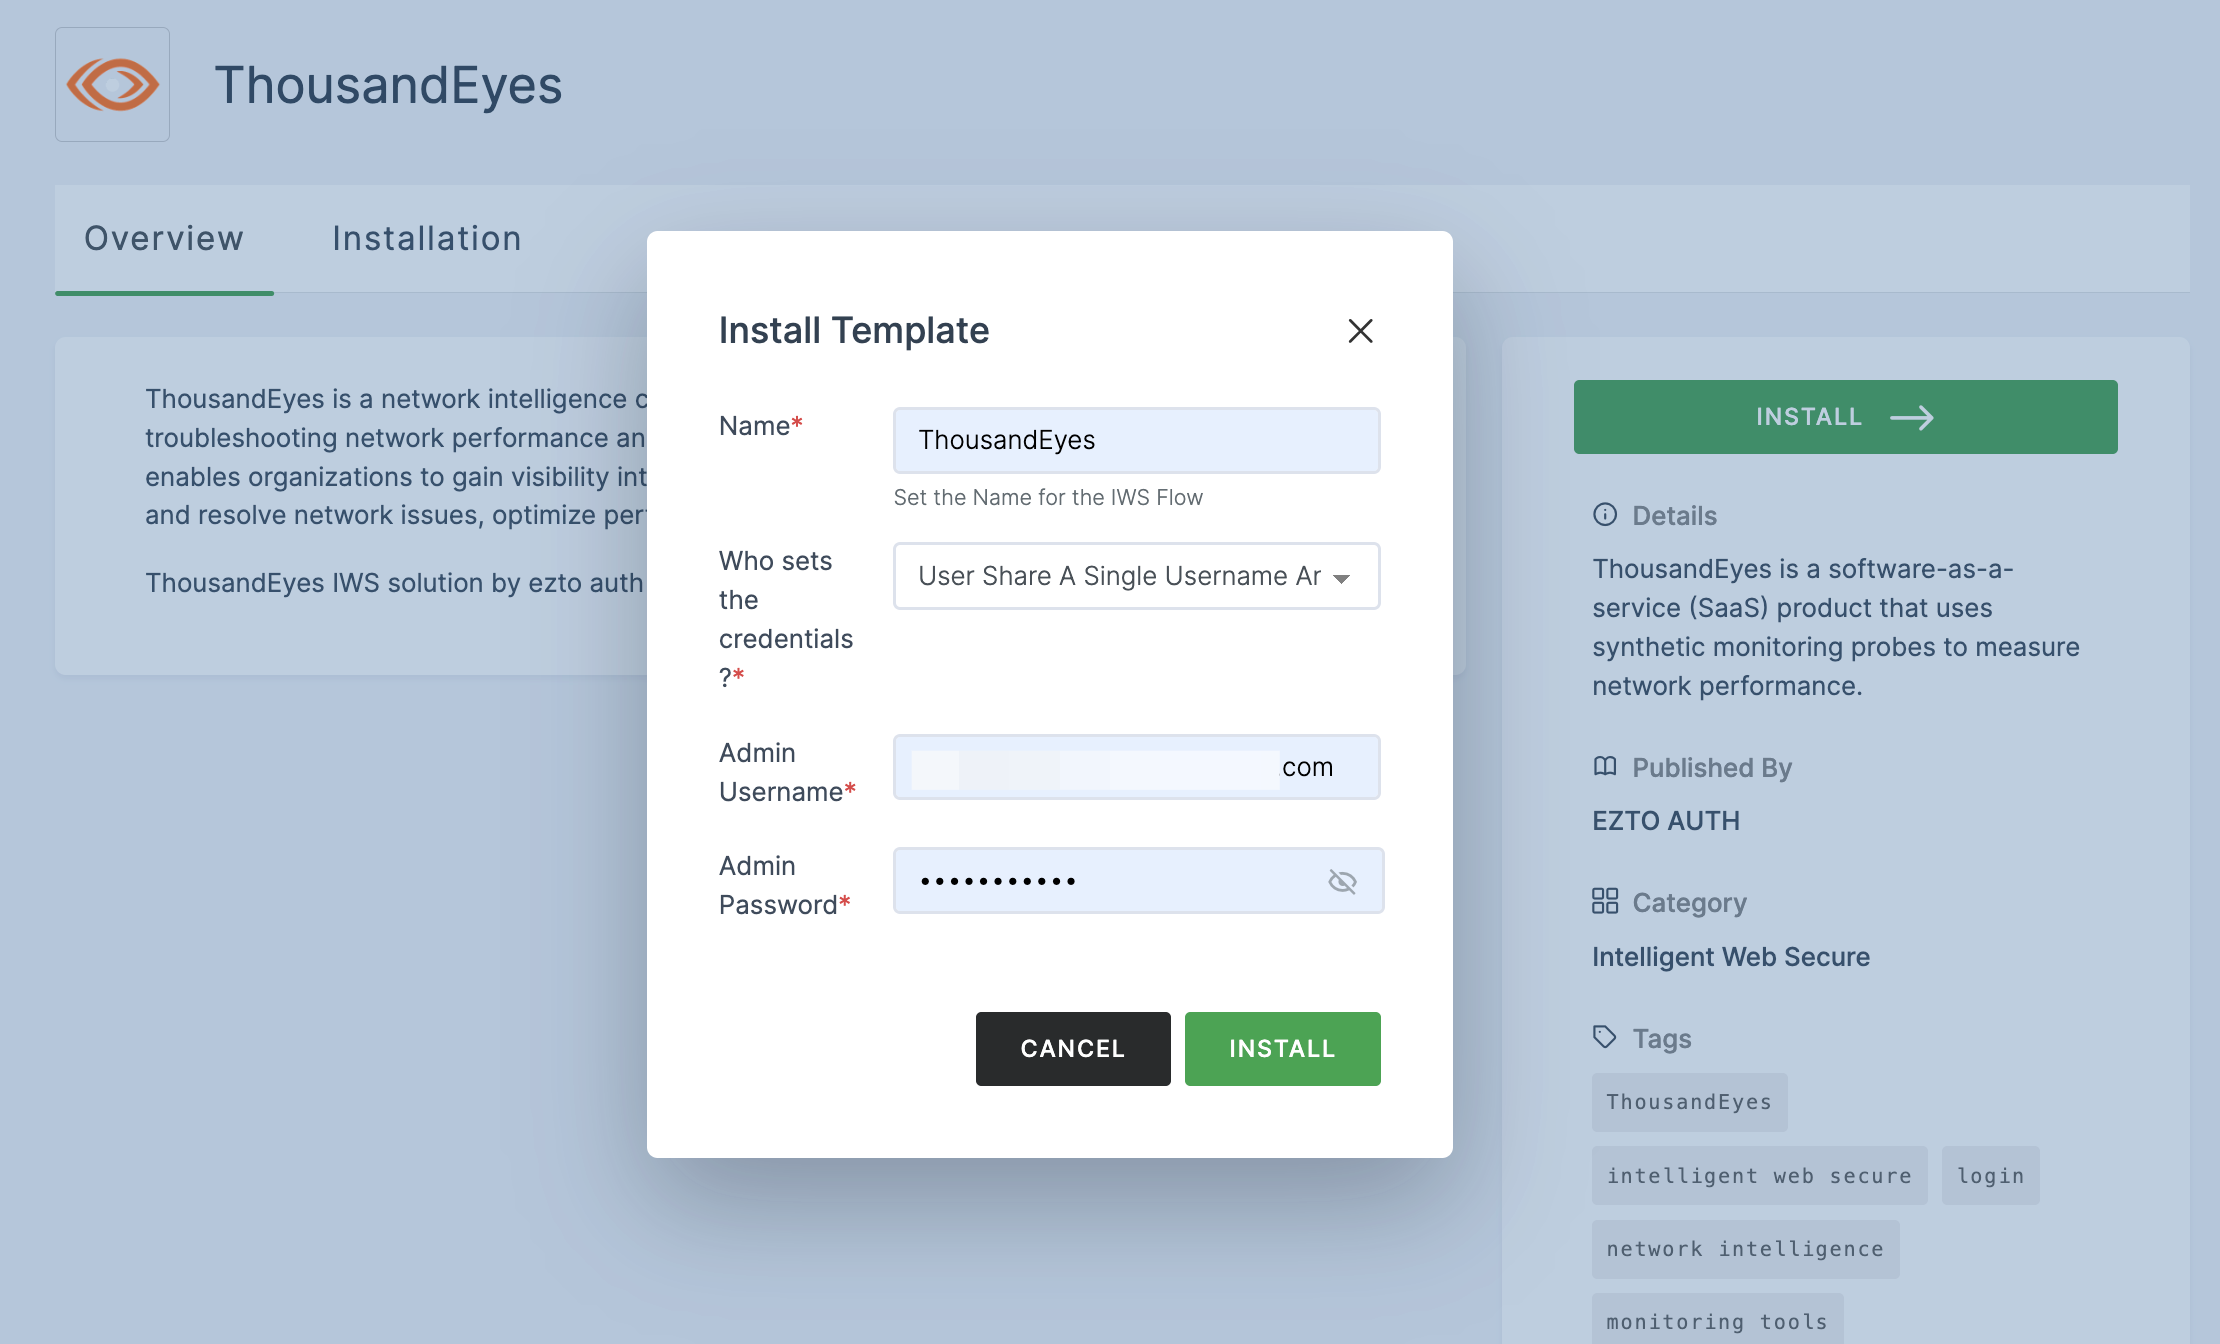Viewport: 2220px width, 1344px height.
Task: Click 'Set the Name for the IWS Flow' hint
Action: tap(1048, 498)
